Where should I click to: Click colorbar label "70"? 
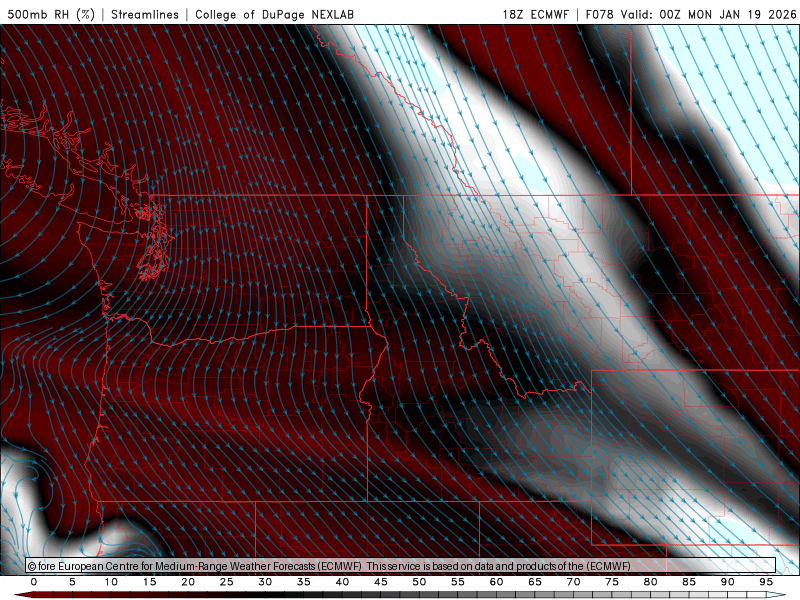click(x=573, y=582)
